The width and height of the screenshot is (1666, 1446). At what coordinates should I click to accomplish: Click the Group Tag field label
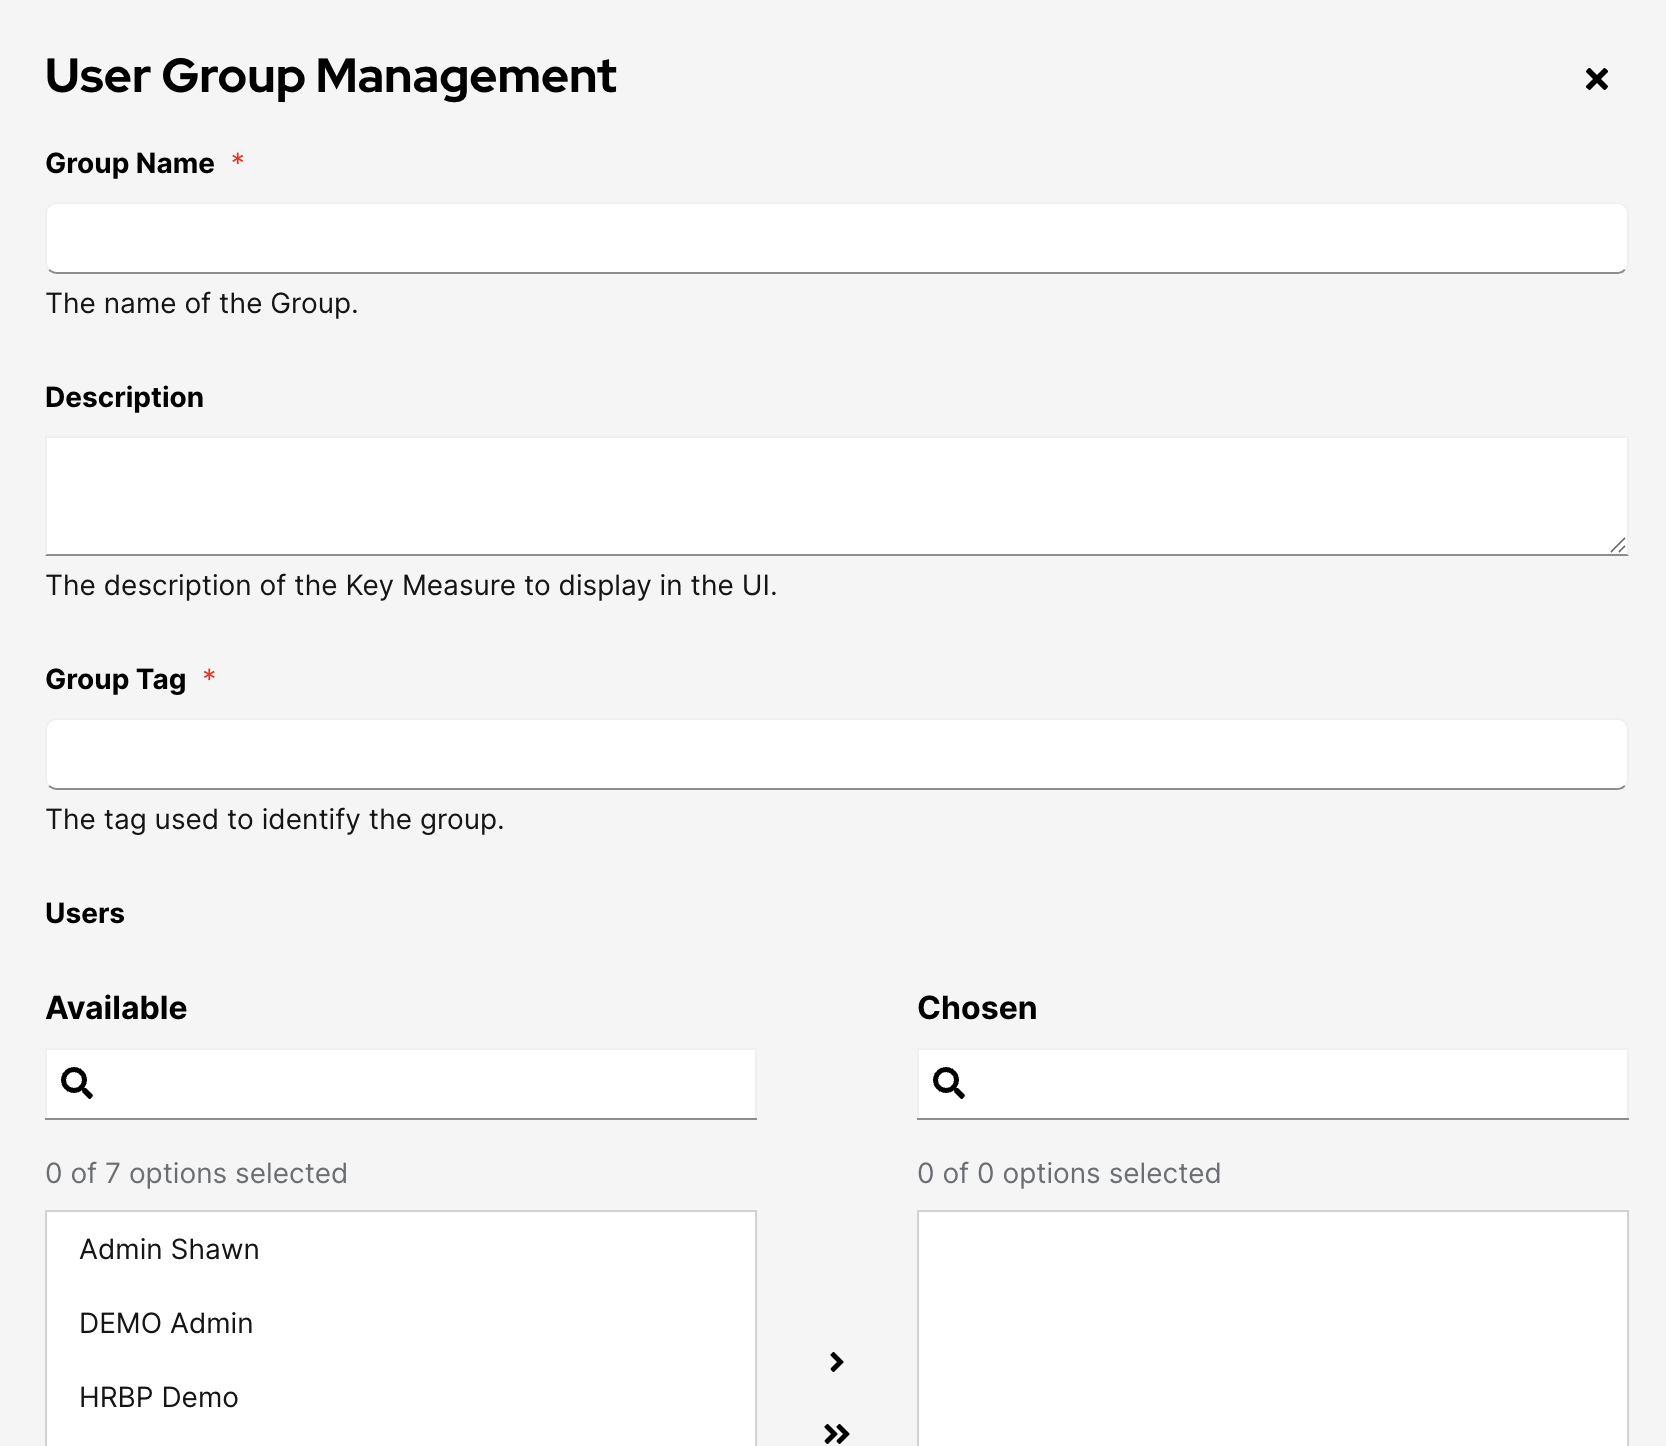click(116, 680)
